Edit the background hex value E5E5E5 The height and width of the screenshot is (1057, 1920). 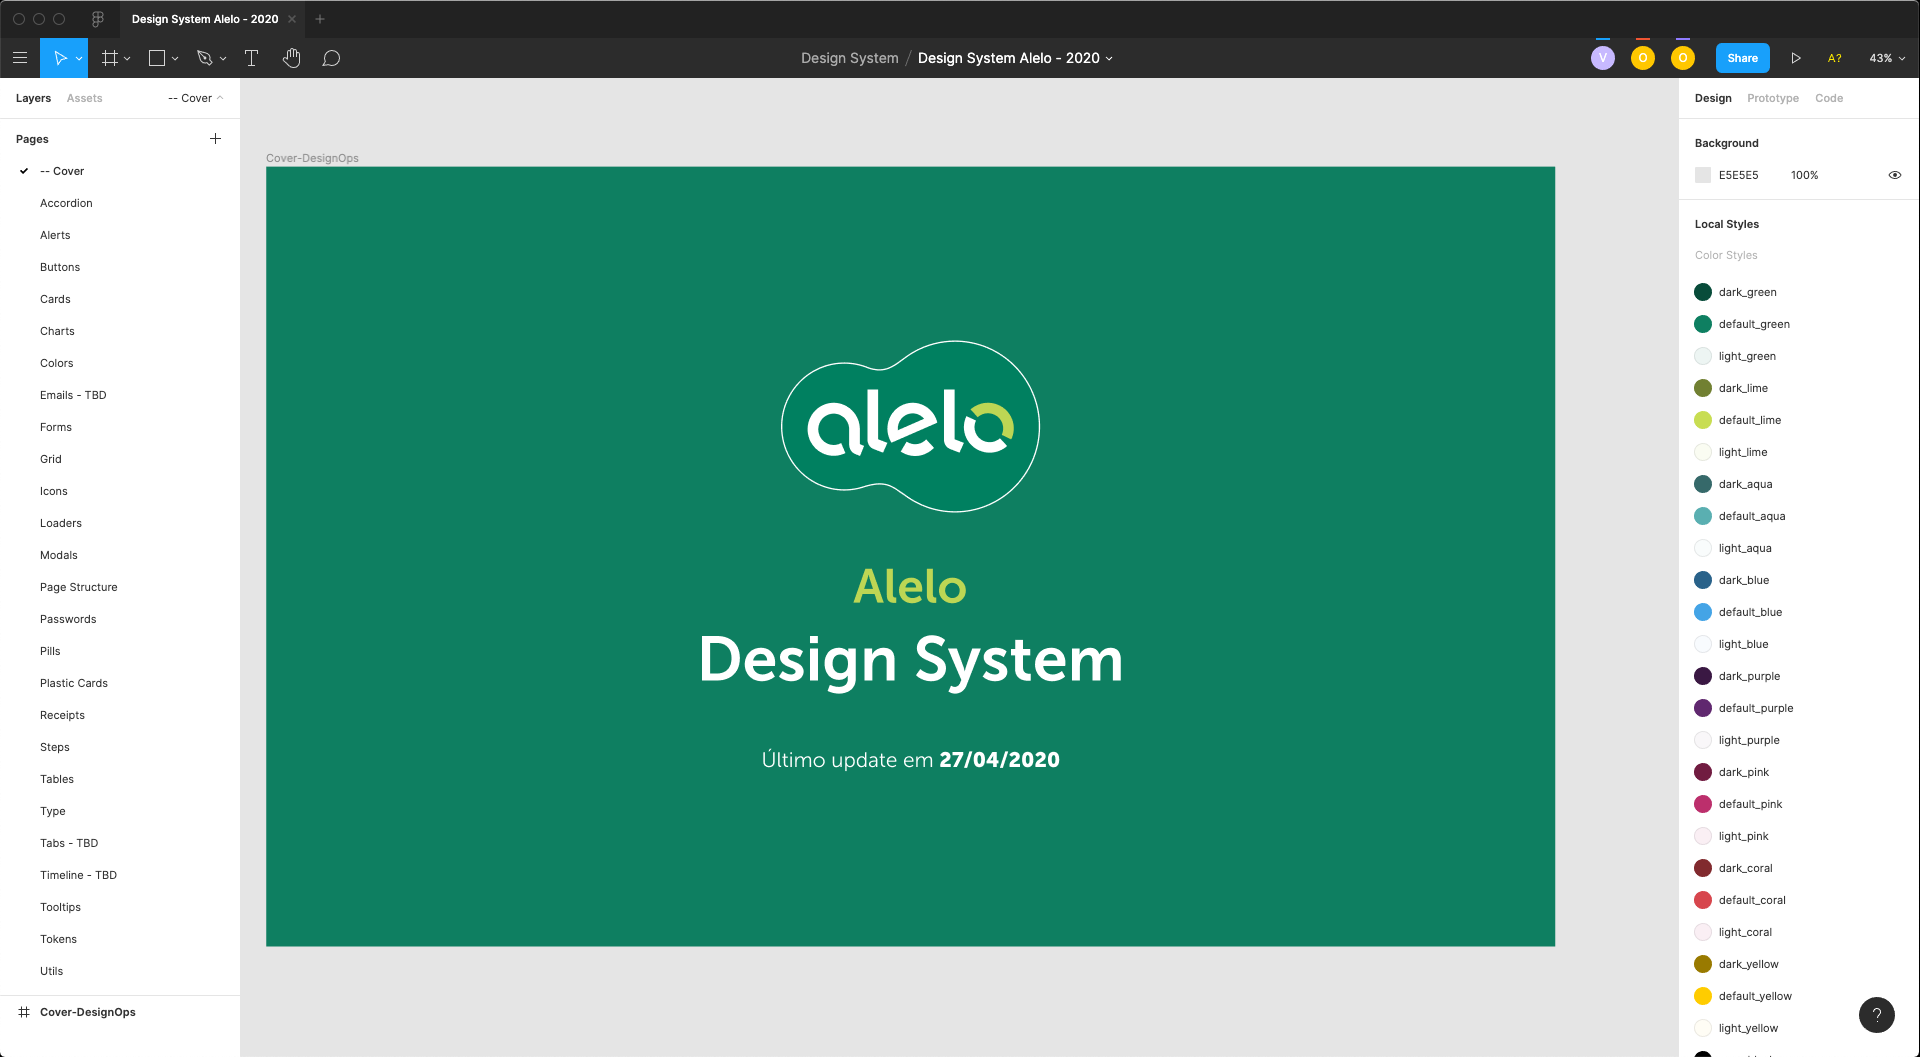tap(1738, 175)
